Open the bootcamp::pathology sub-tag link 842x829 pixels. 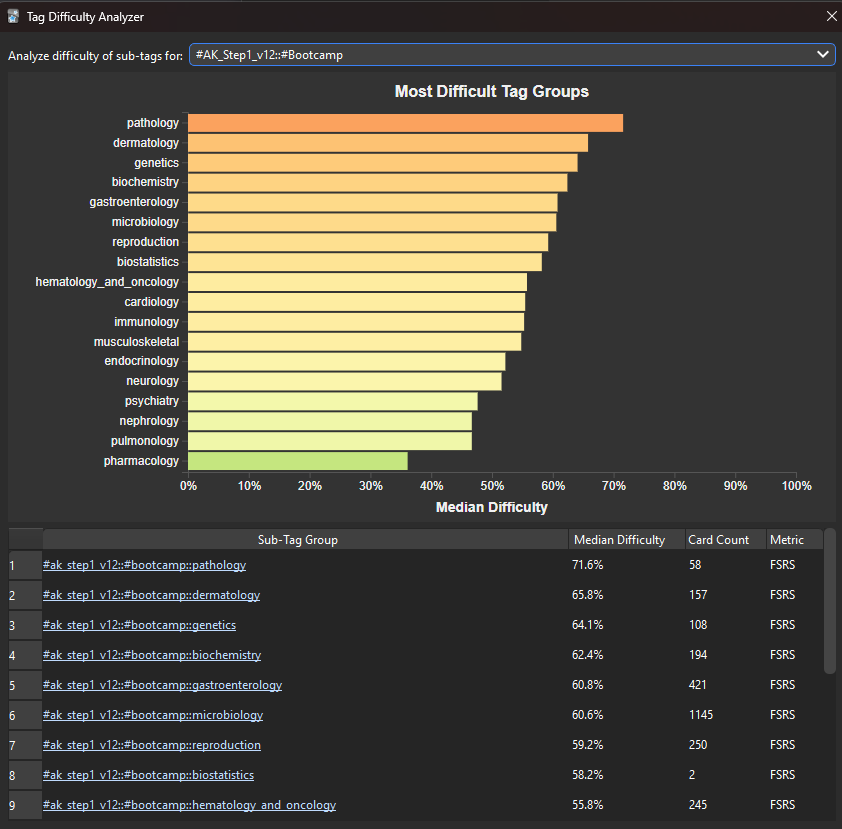click(x=144, y=564)
